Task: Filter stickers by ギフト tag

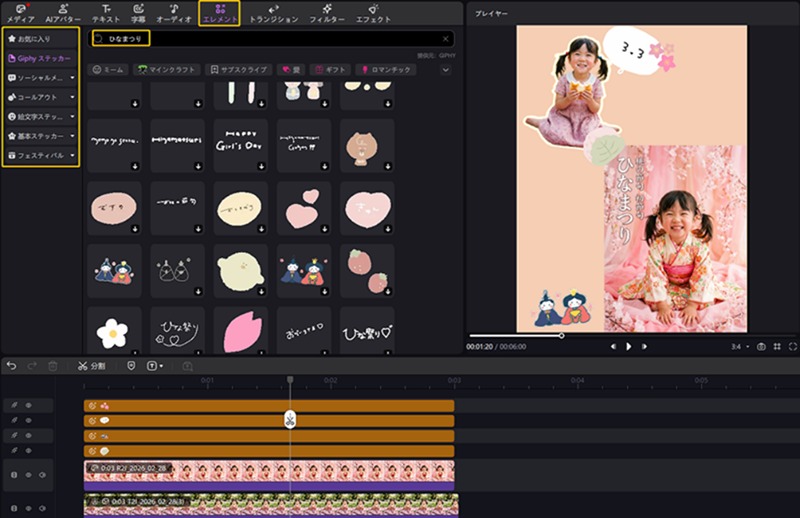Action: pos(331,70)
